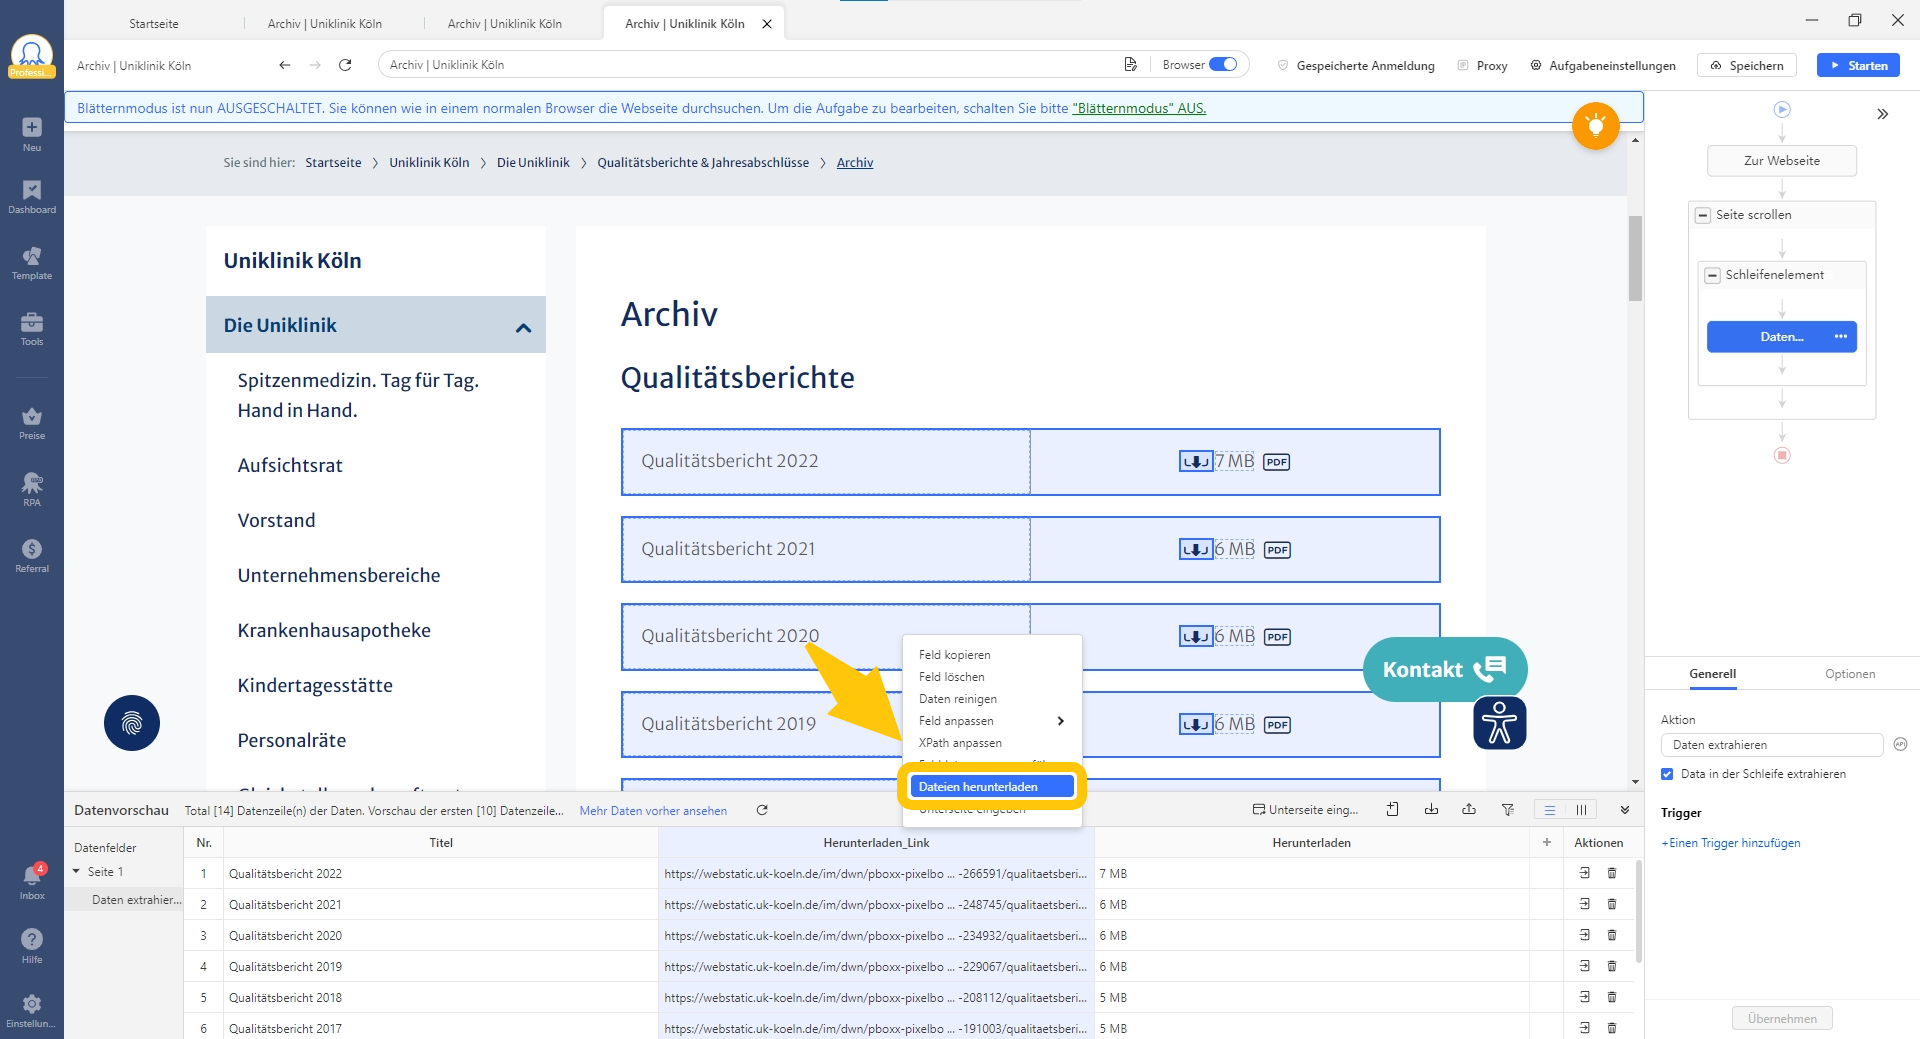Click the export (upload tray) icon in preview toolbar

coord(1469,809)
